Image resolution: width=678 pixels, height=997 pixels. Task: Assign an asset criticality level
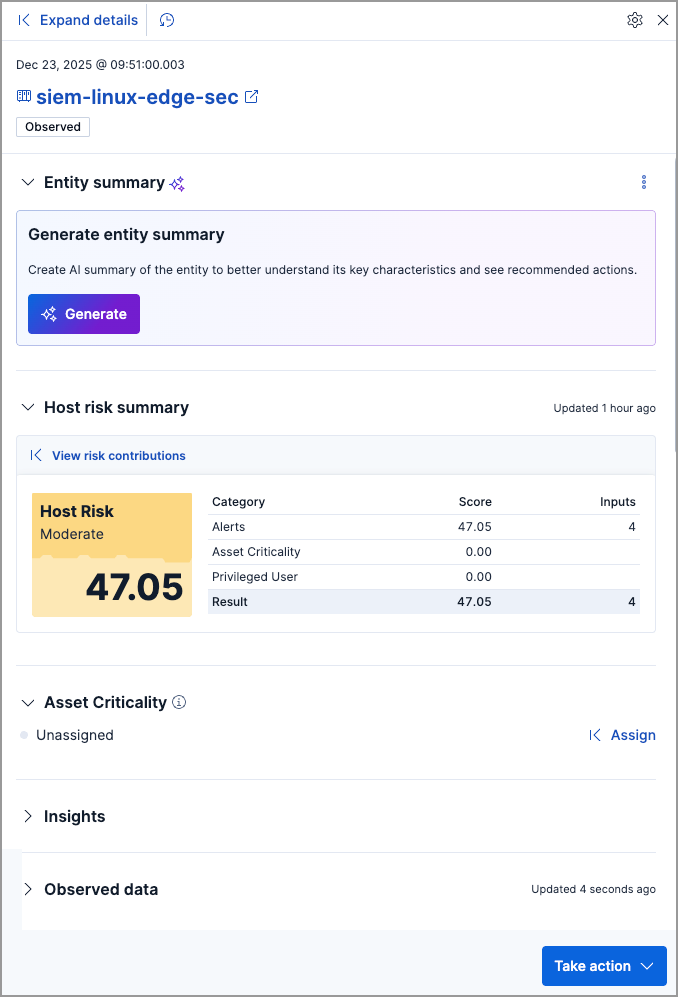pos(633,735)
